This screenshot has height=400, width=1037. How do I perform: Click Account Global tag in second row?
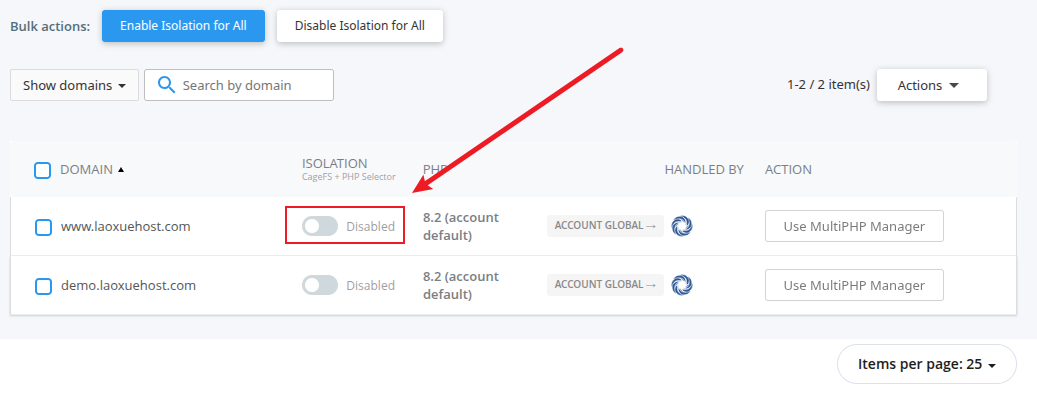[x=604, y=285]
